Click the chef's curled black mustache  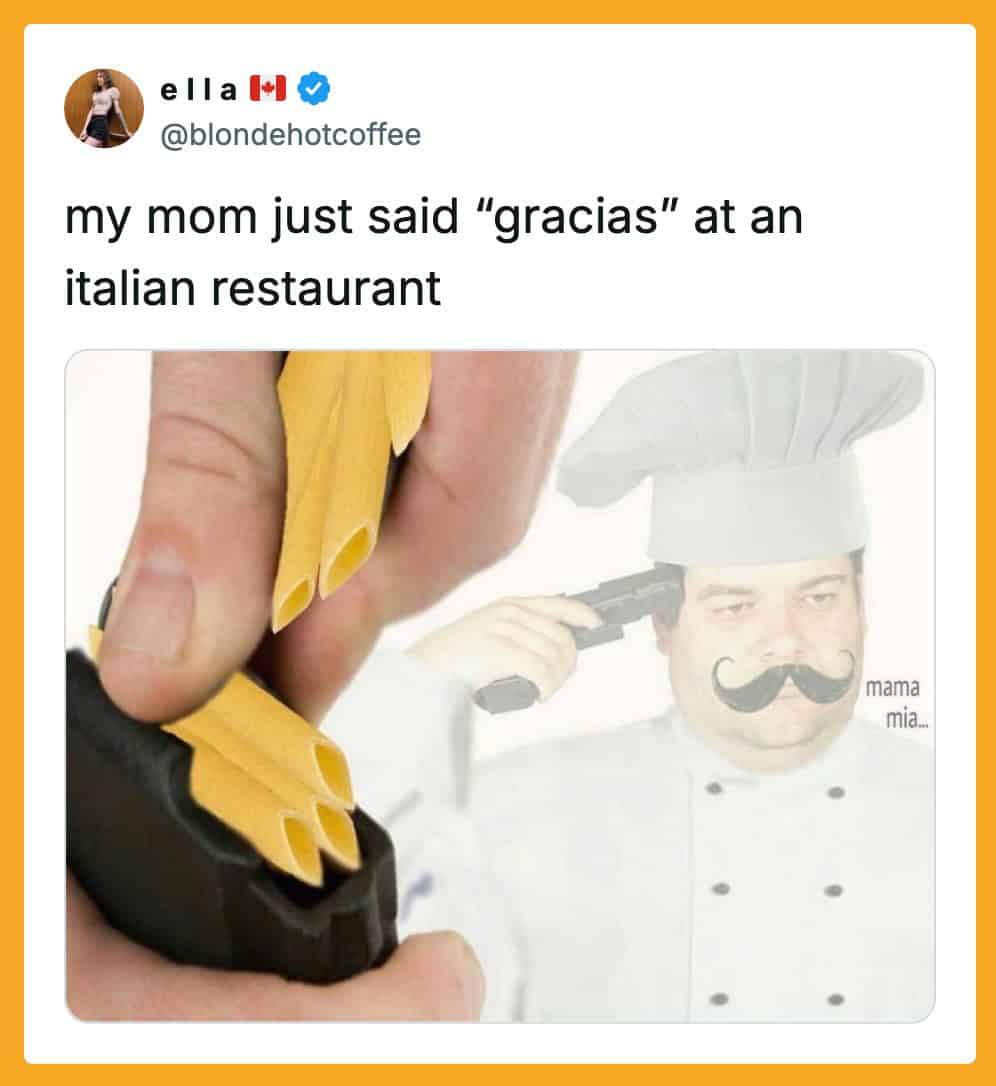pyautogui.click(x=783, y=680)
